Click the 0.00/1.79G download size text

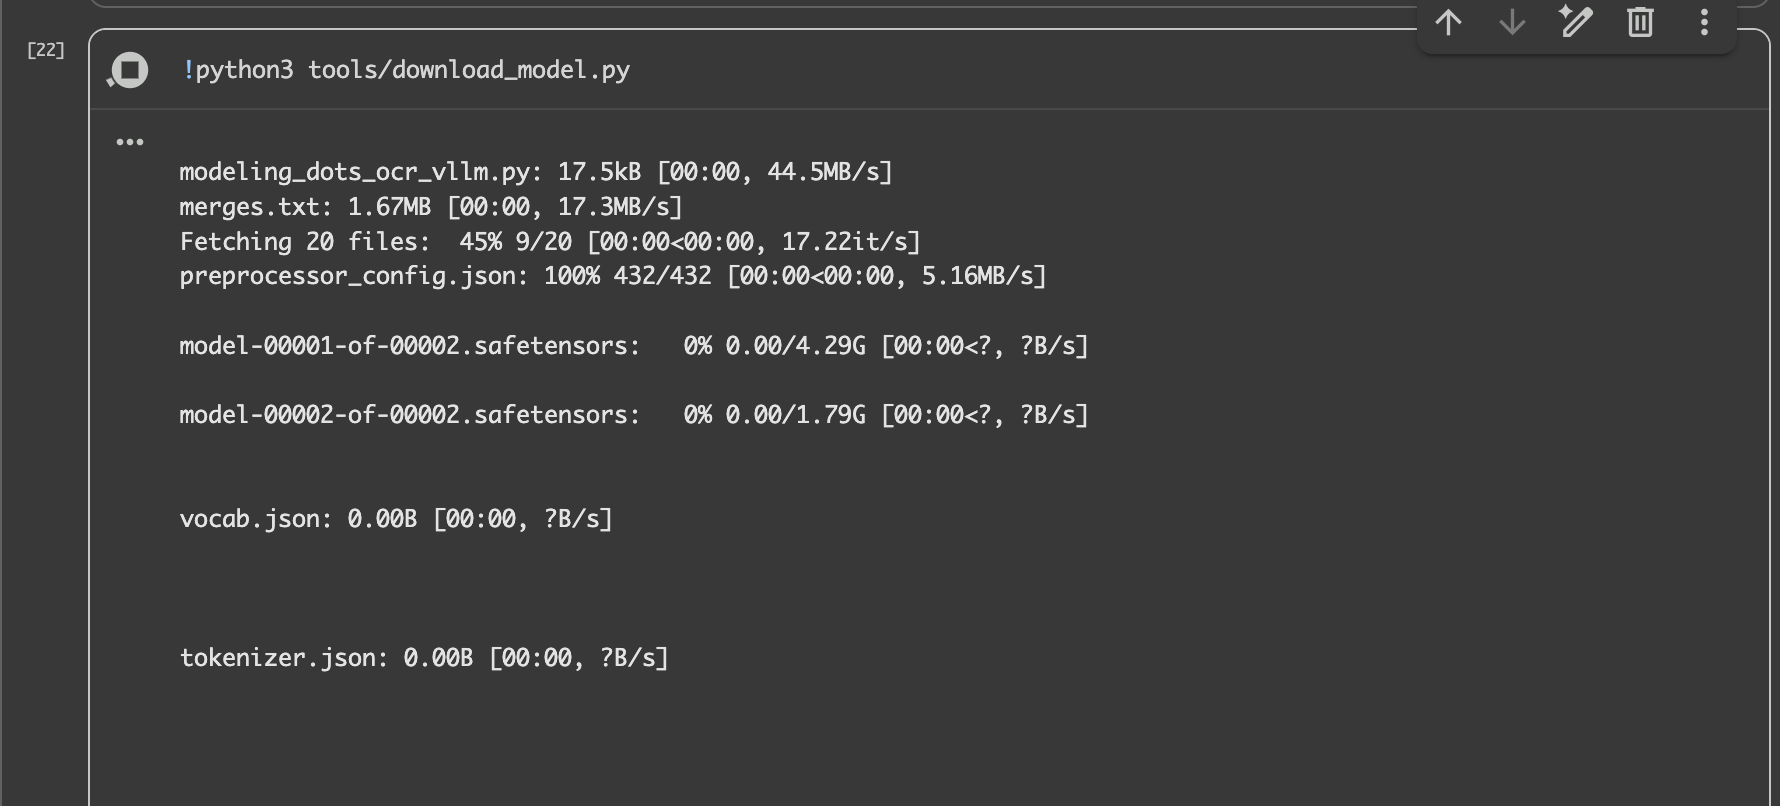click(795, 415)
